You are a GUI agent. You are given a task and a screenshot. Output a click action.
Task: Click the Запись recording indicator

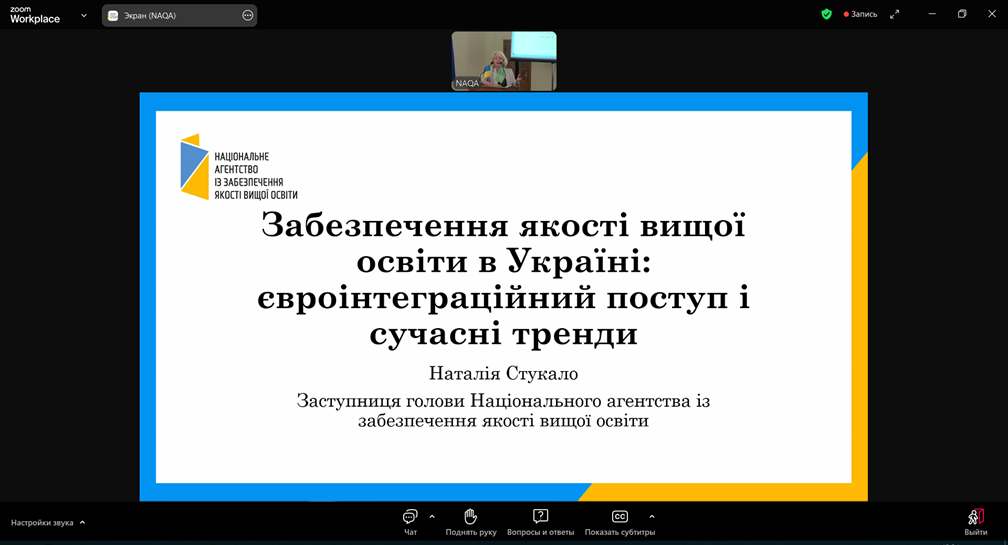(x=860, y=14)
